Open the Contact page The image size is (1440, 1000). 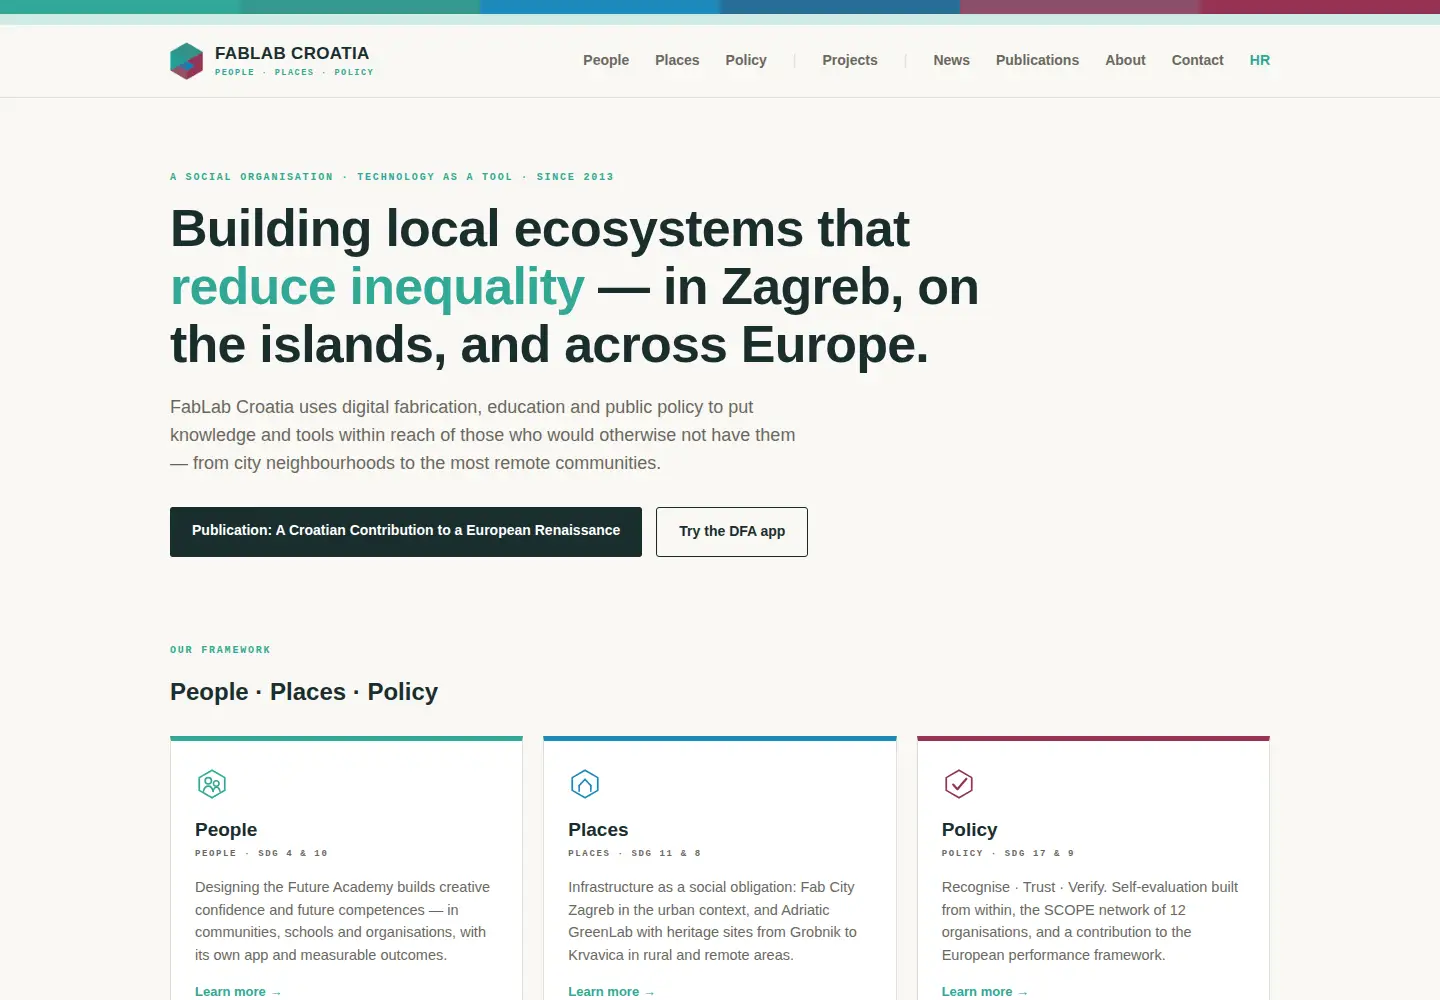[1197, 60]
